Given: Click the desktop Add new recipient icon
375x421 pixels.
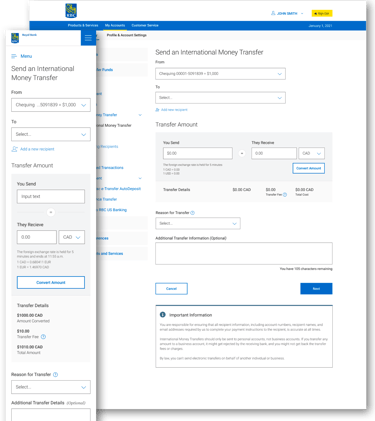Looking at the screenshot, I should [157, 110].
